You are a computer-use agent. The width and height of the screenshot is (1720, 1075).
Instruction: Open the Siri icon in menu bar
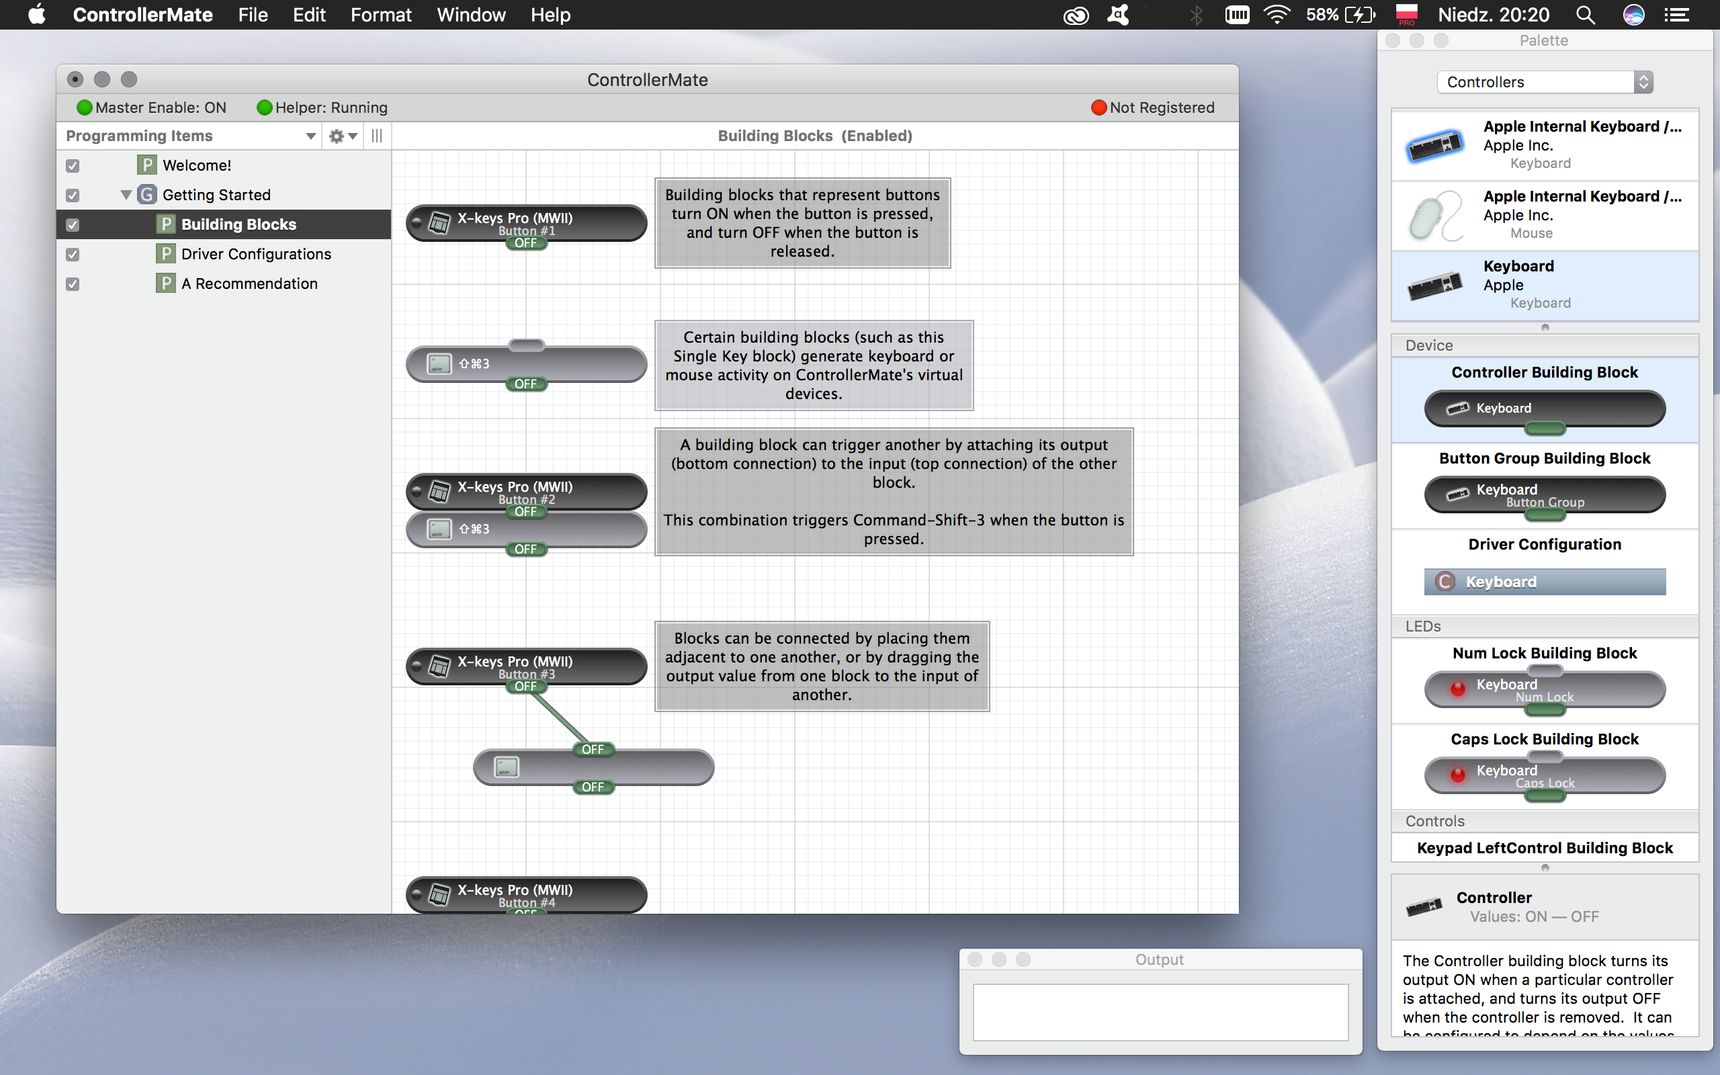point(1634,15)
